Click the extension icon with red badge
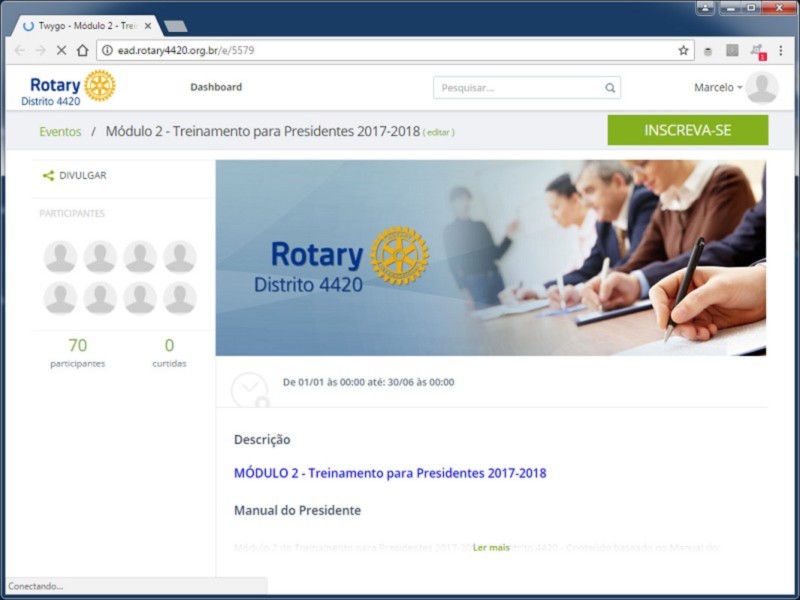Viewport: 800px width, 600px height. (757, 50)
